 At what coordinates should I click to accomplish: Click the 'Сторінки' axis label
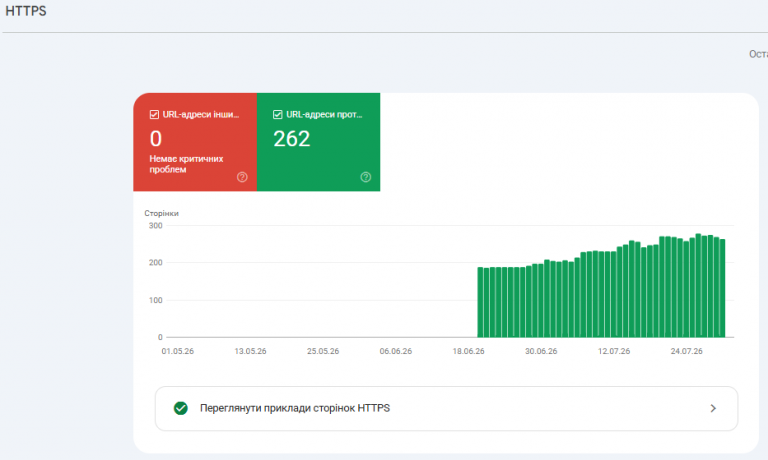161,213
